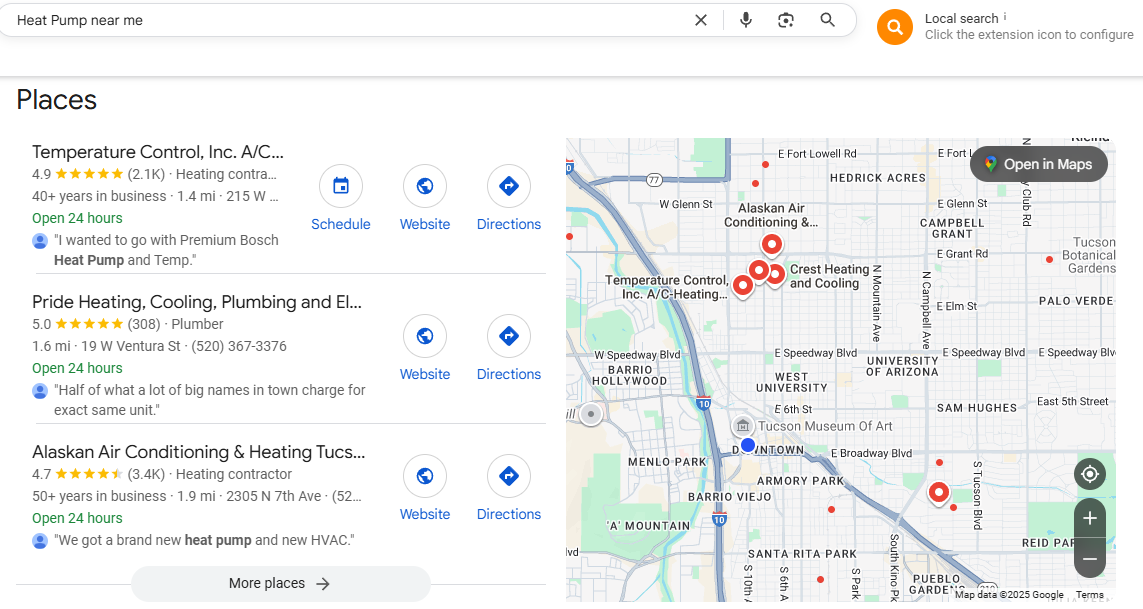Open the map Terms link
This screenshot has height=609, width=1143.
coord(1089,595)
